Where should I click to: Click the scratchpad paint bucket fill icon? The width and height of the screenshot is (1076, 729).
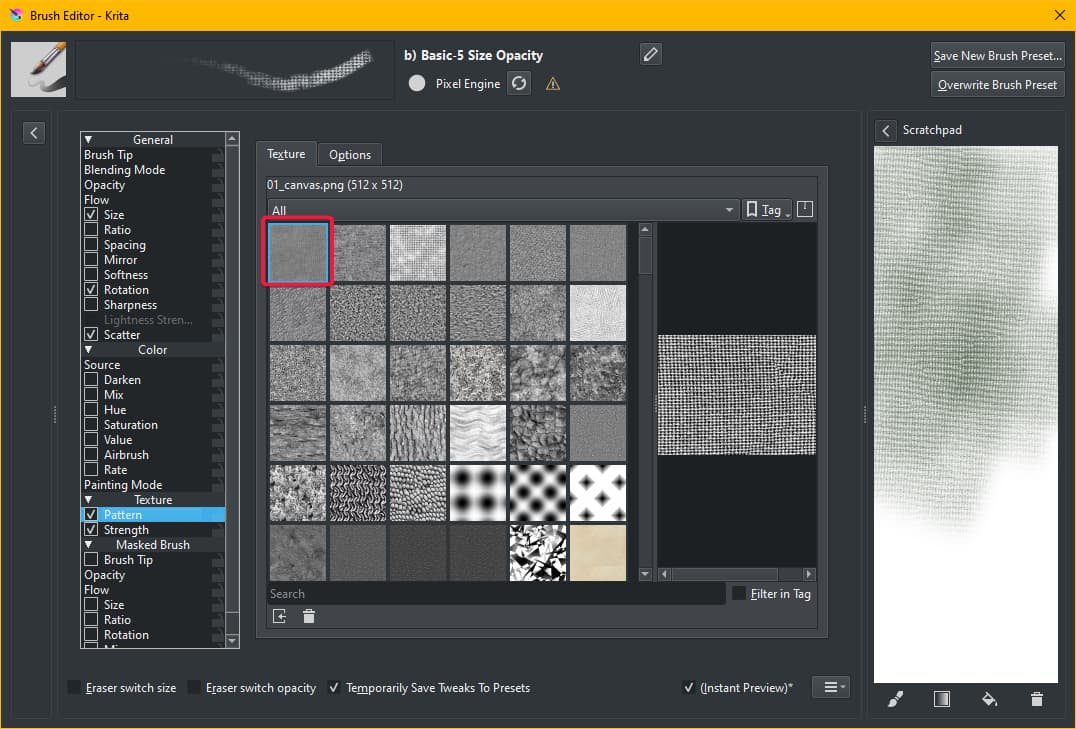point(989,699)
